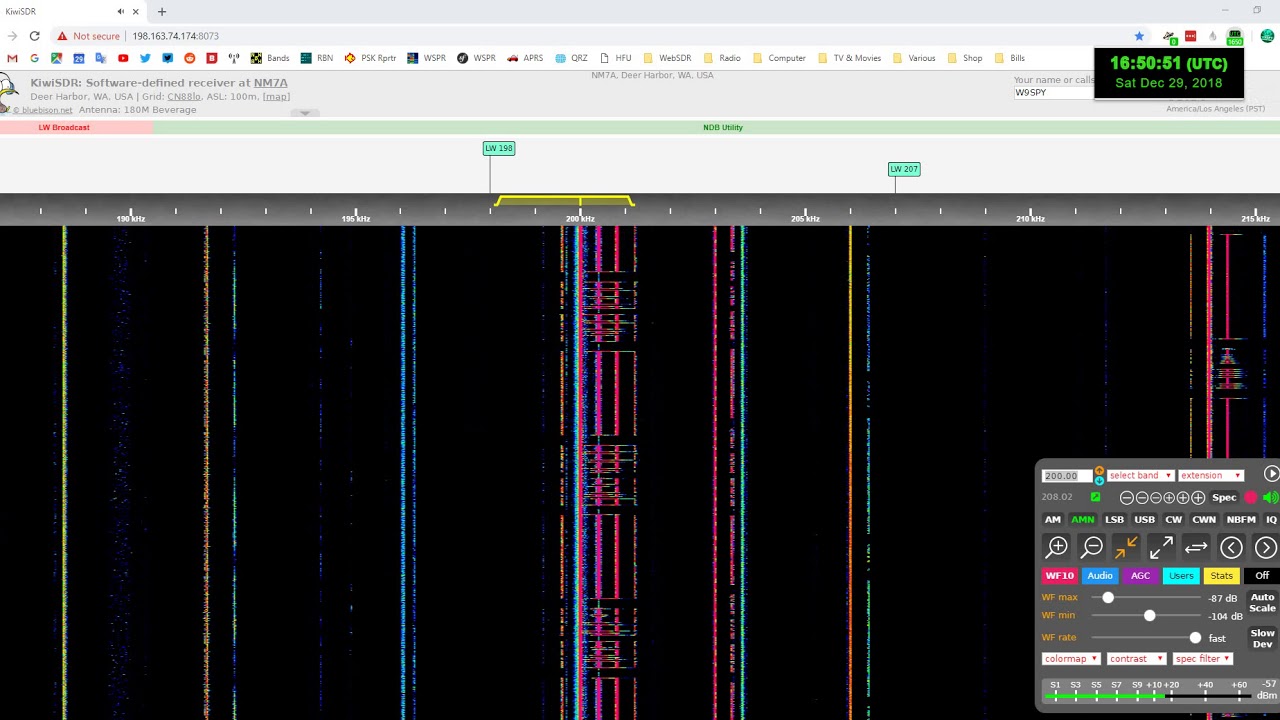Click the Slow Dev button
Image resolution: width=1280 pixels, height=720 pixels.
coord(1262,638)
